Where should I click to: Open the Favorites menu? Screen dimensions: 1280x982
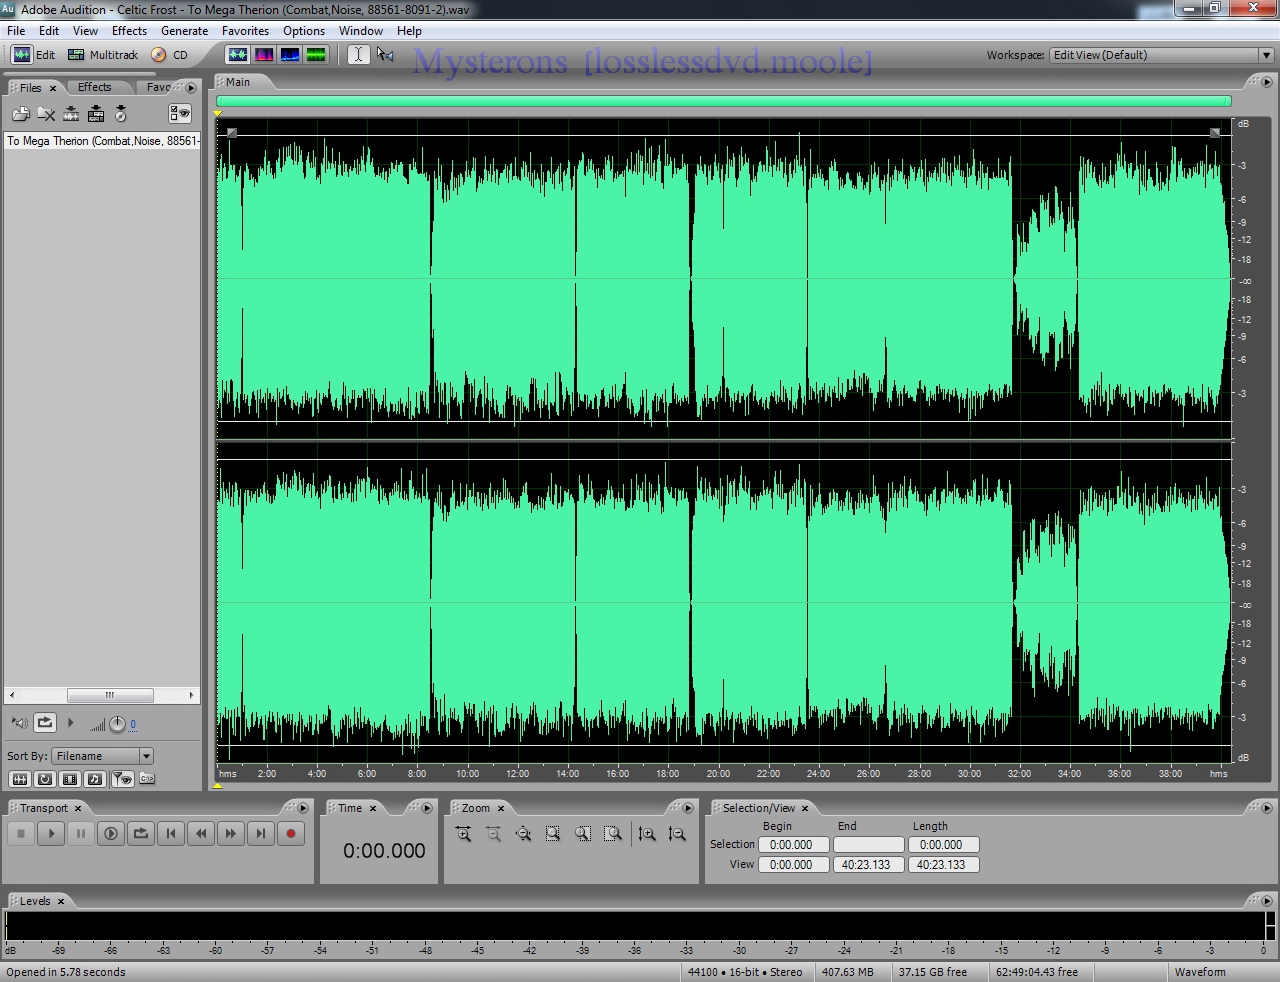click(x=245, y=31)
